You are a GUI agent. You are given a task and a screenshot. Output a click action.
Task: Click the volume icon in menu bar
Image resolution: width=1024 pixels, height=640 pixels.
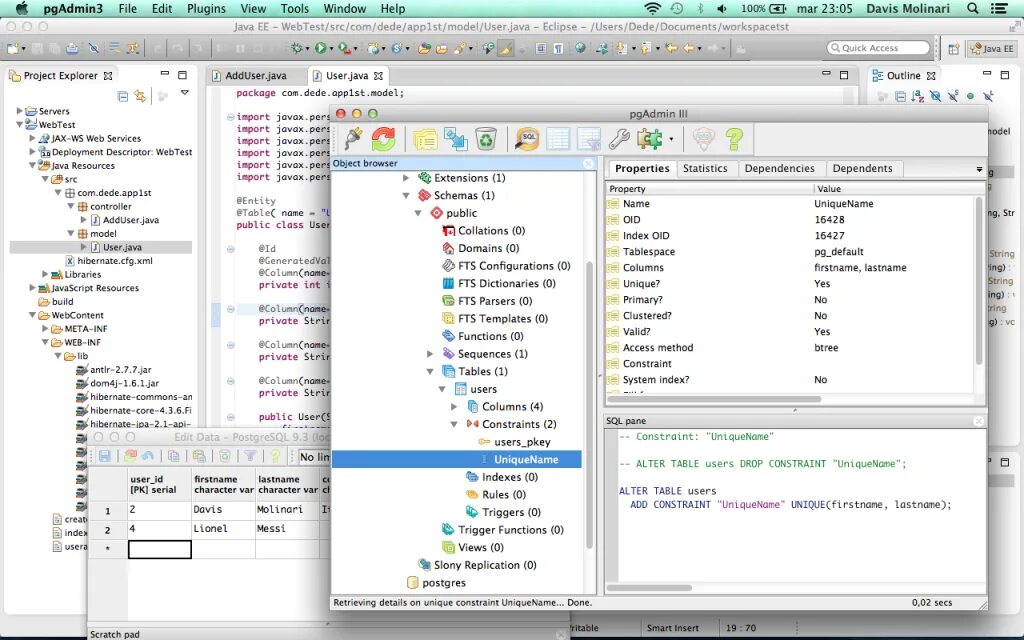722,8
